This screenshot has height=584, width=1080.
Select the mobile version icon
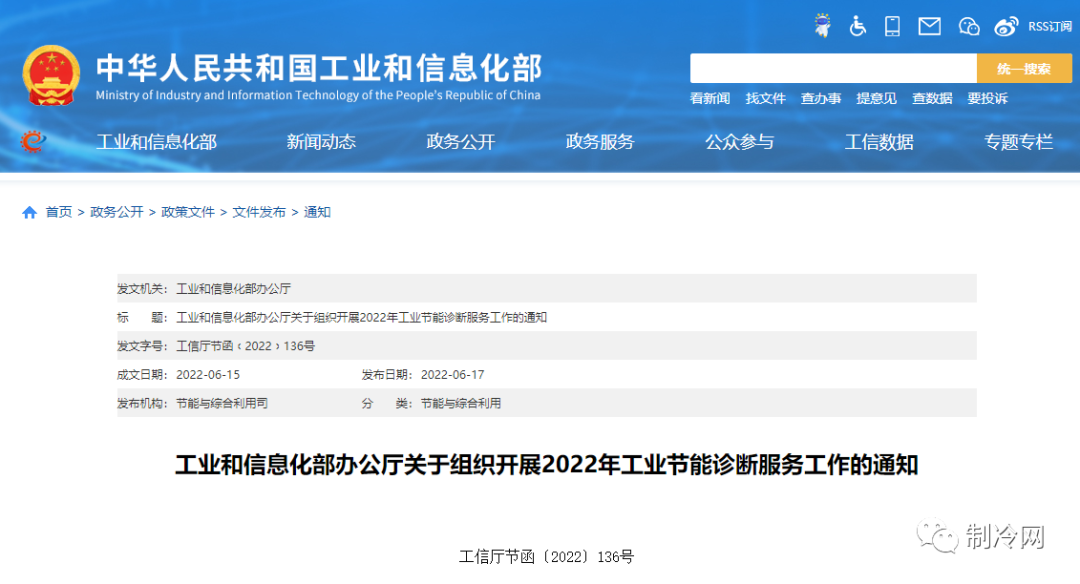pos(892,26)
